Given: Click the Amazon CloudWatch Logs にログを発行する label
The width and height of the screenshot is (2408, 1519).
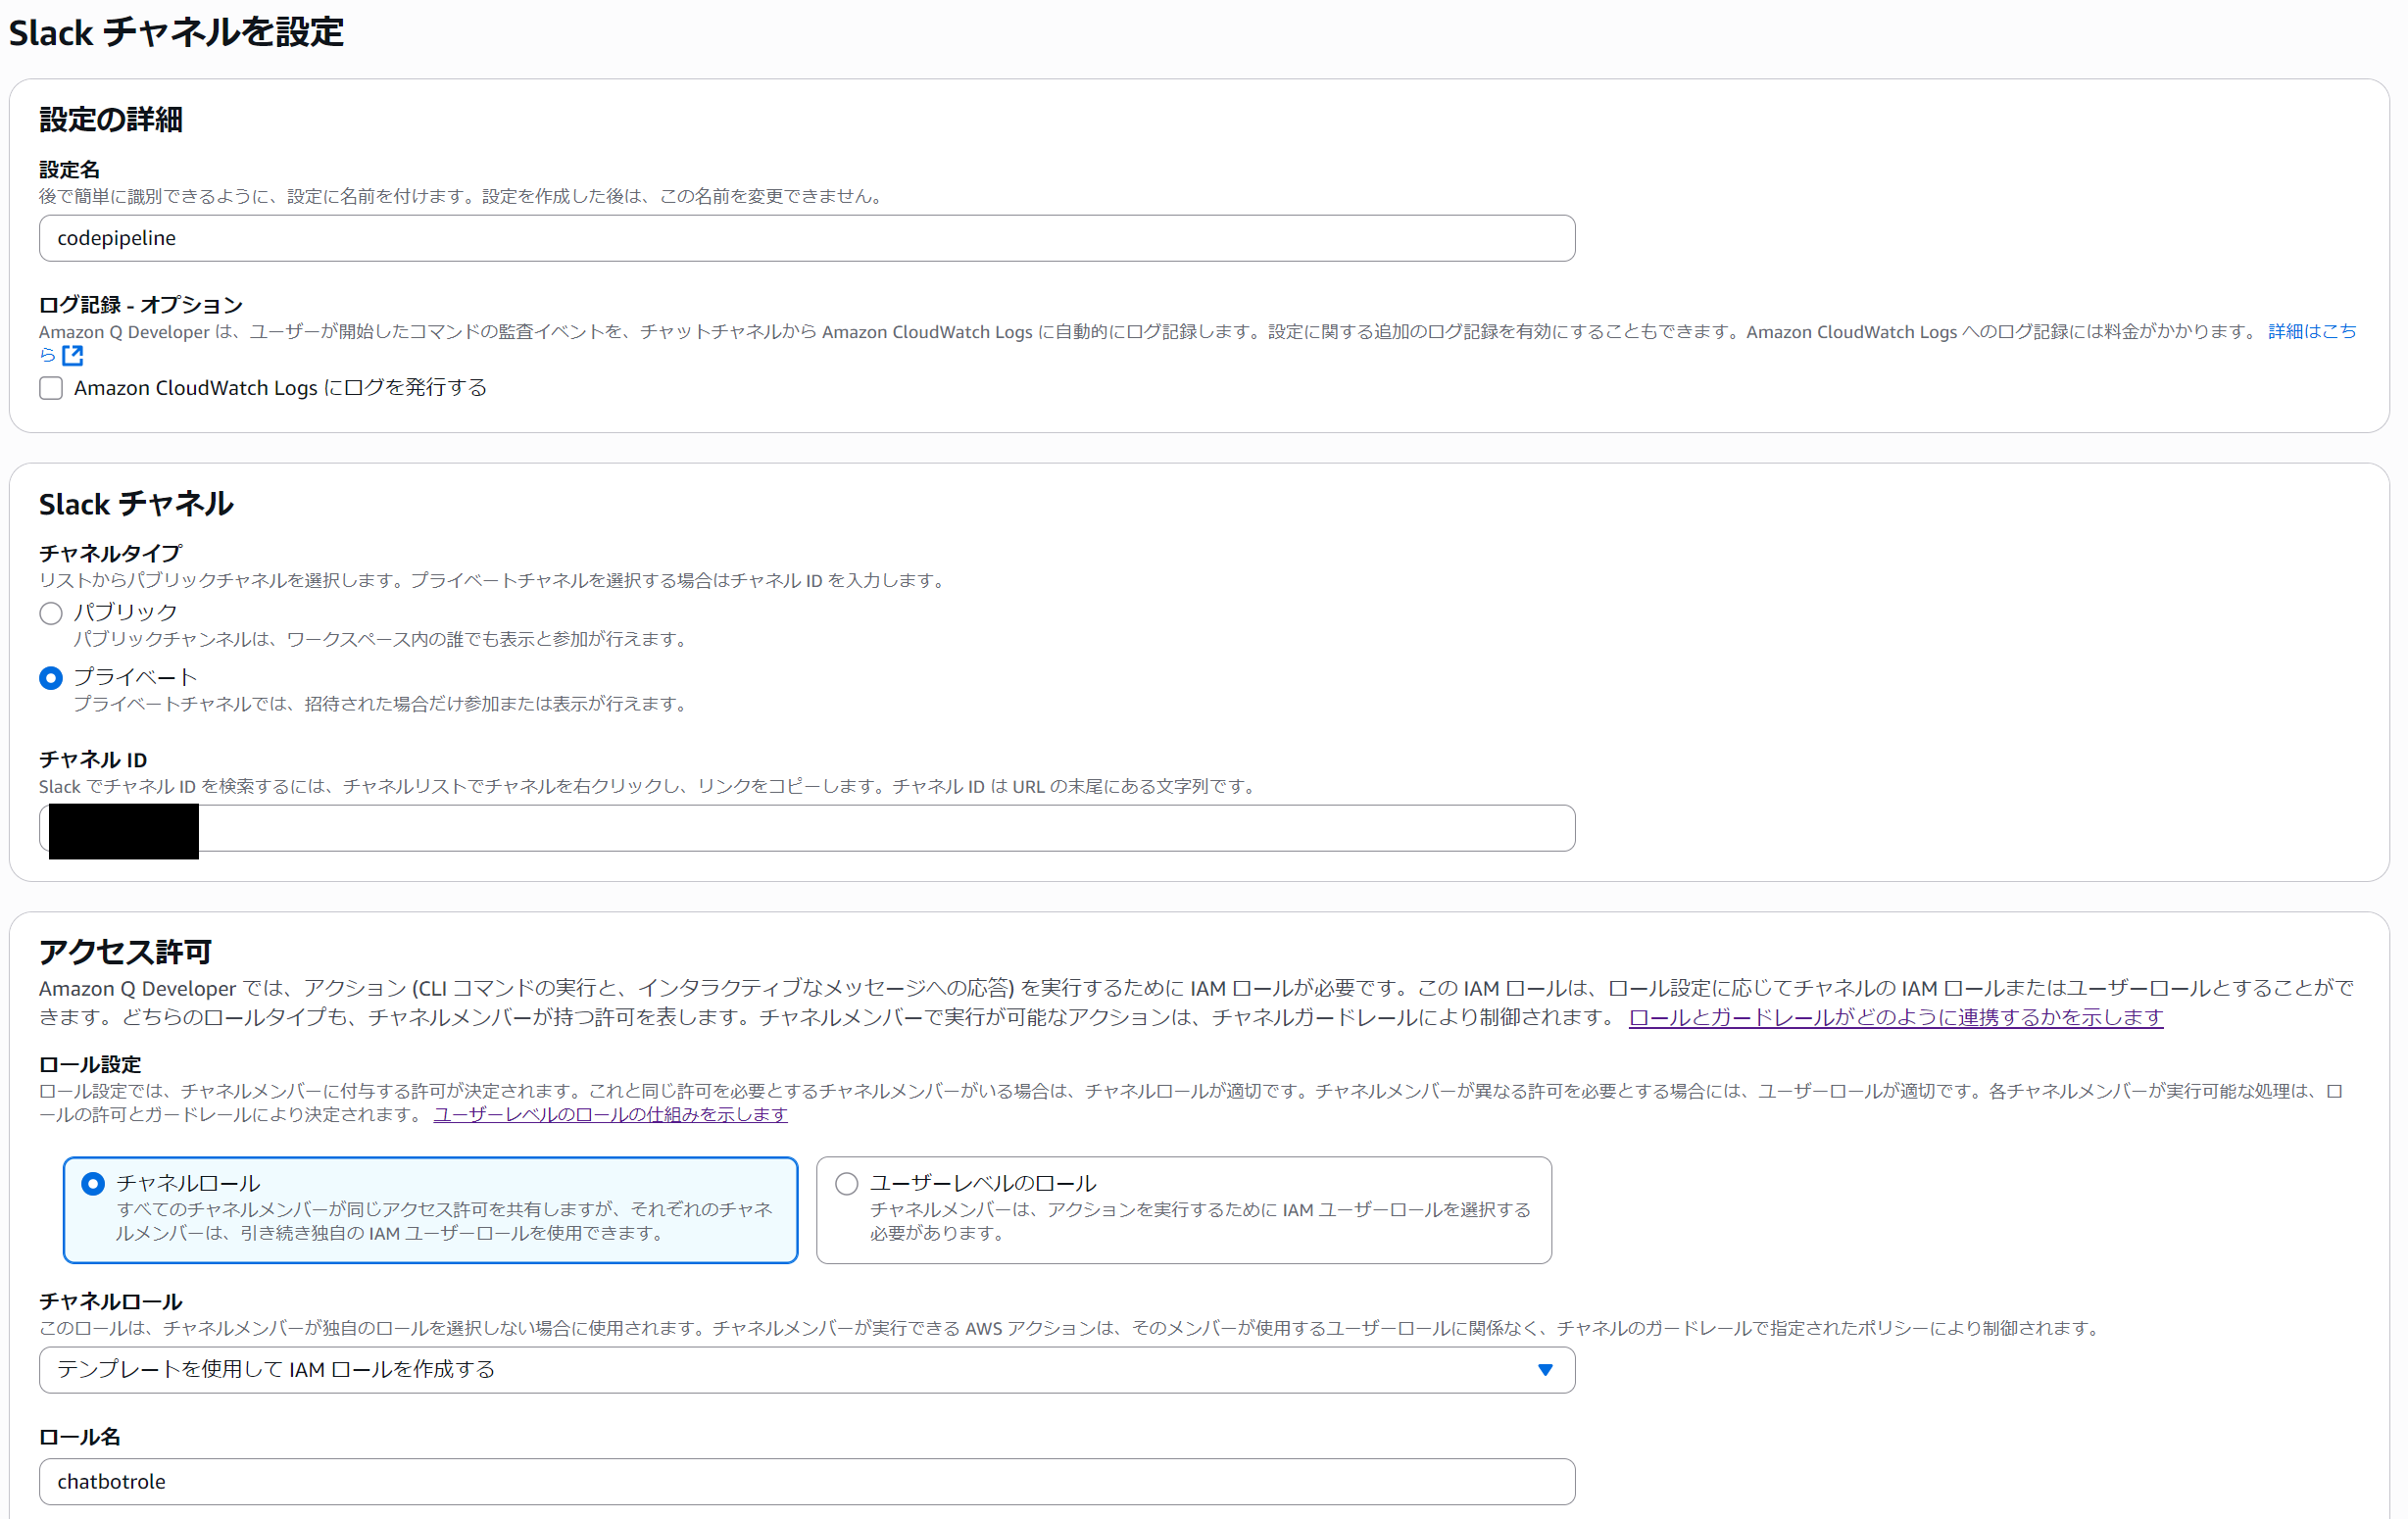Looking at the screenshot, I should (x=280, y=388).
